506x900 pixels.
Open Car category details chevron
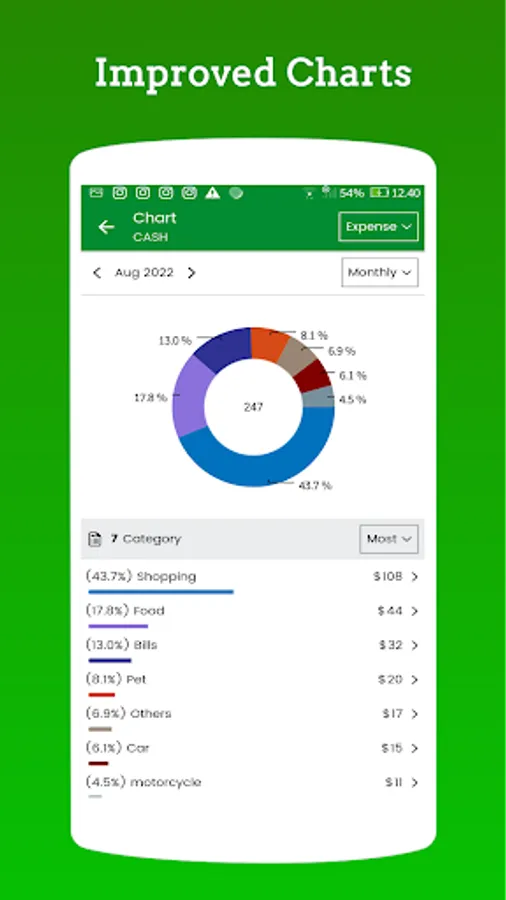[x=415, y=748]
